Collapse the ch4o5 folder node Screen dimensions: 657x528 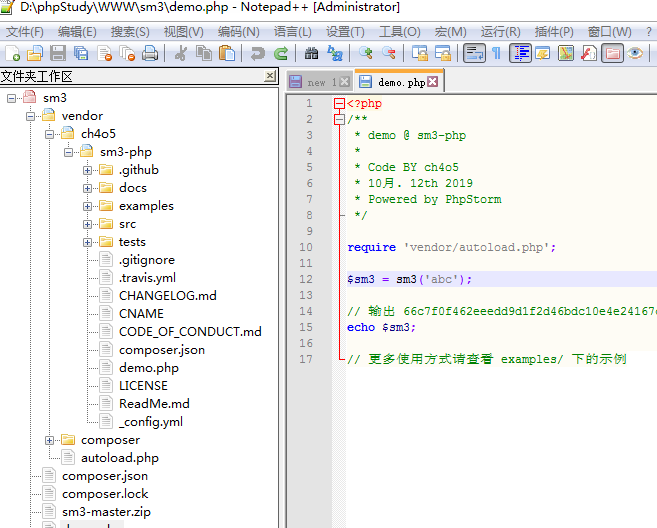(x=49, y=135)
